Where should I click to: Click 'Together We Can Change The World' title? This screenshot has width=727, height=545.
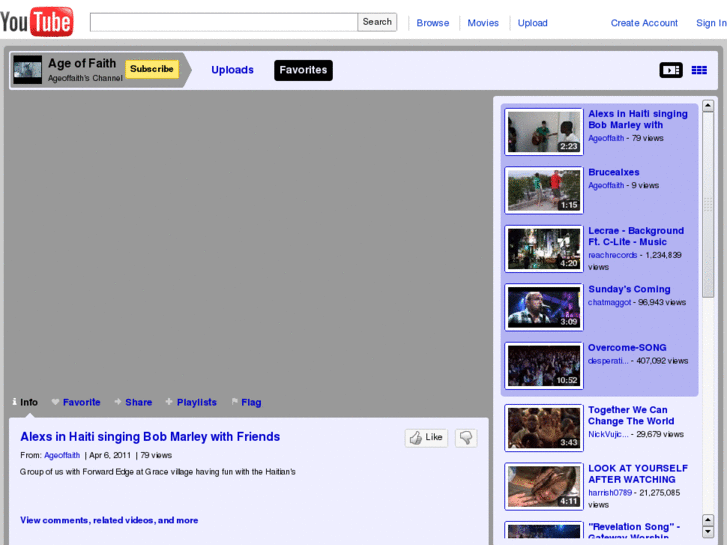[x=631, y=415]
